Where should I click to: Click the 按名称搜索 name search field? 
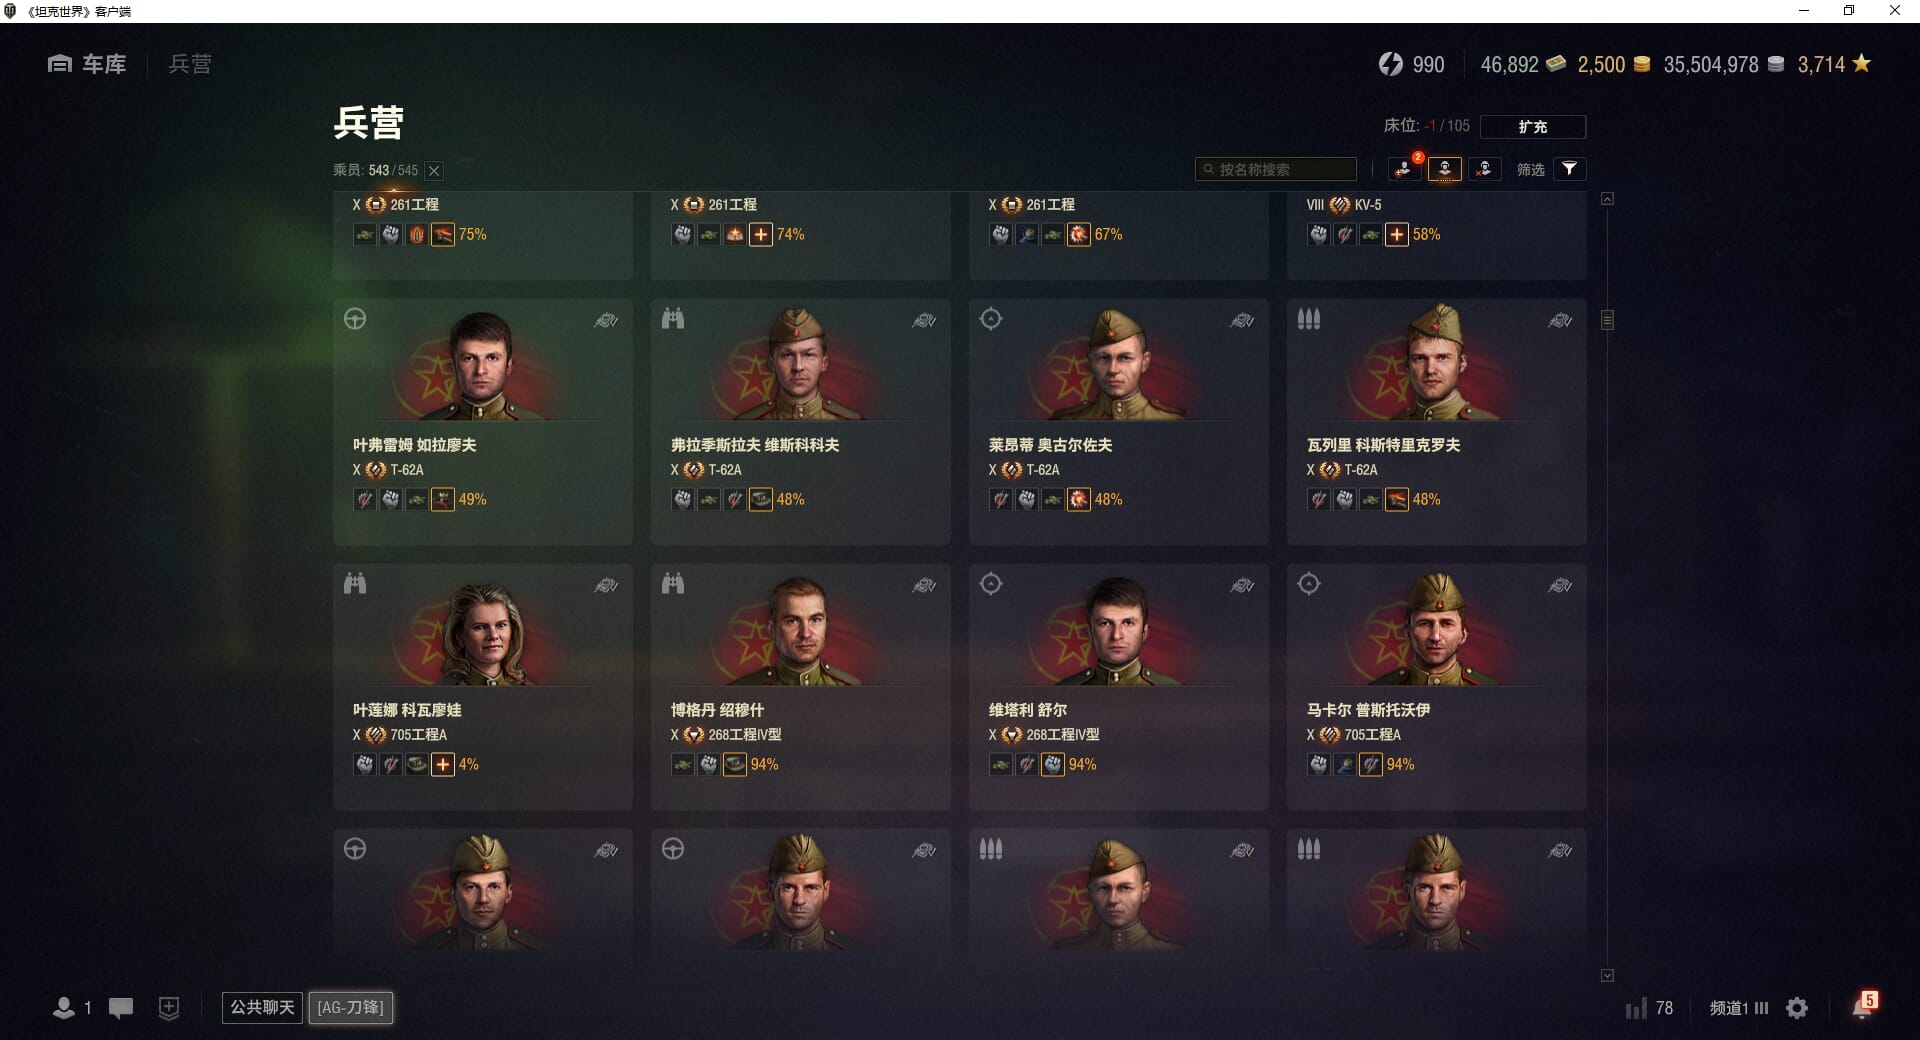(x=1276, y=169)
